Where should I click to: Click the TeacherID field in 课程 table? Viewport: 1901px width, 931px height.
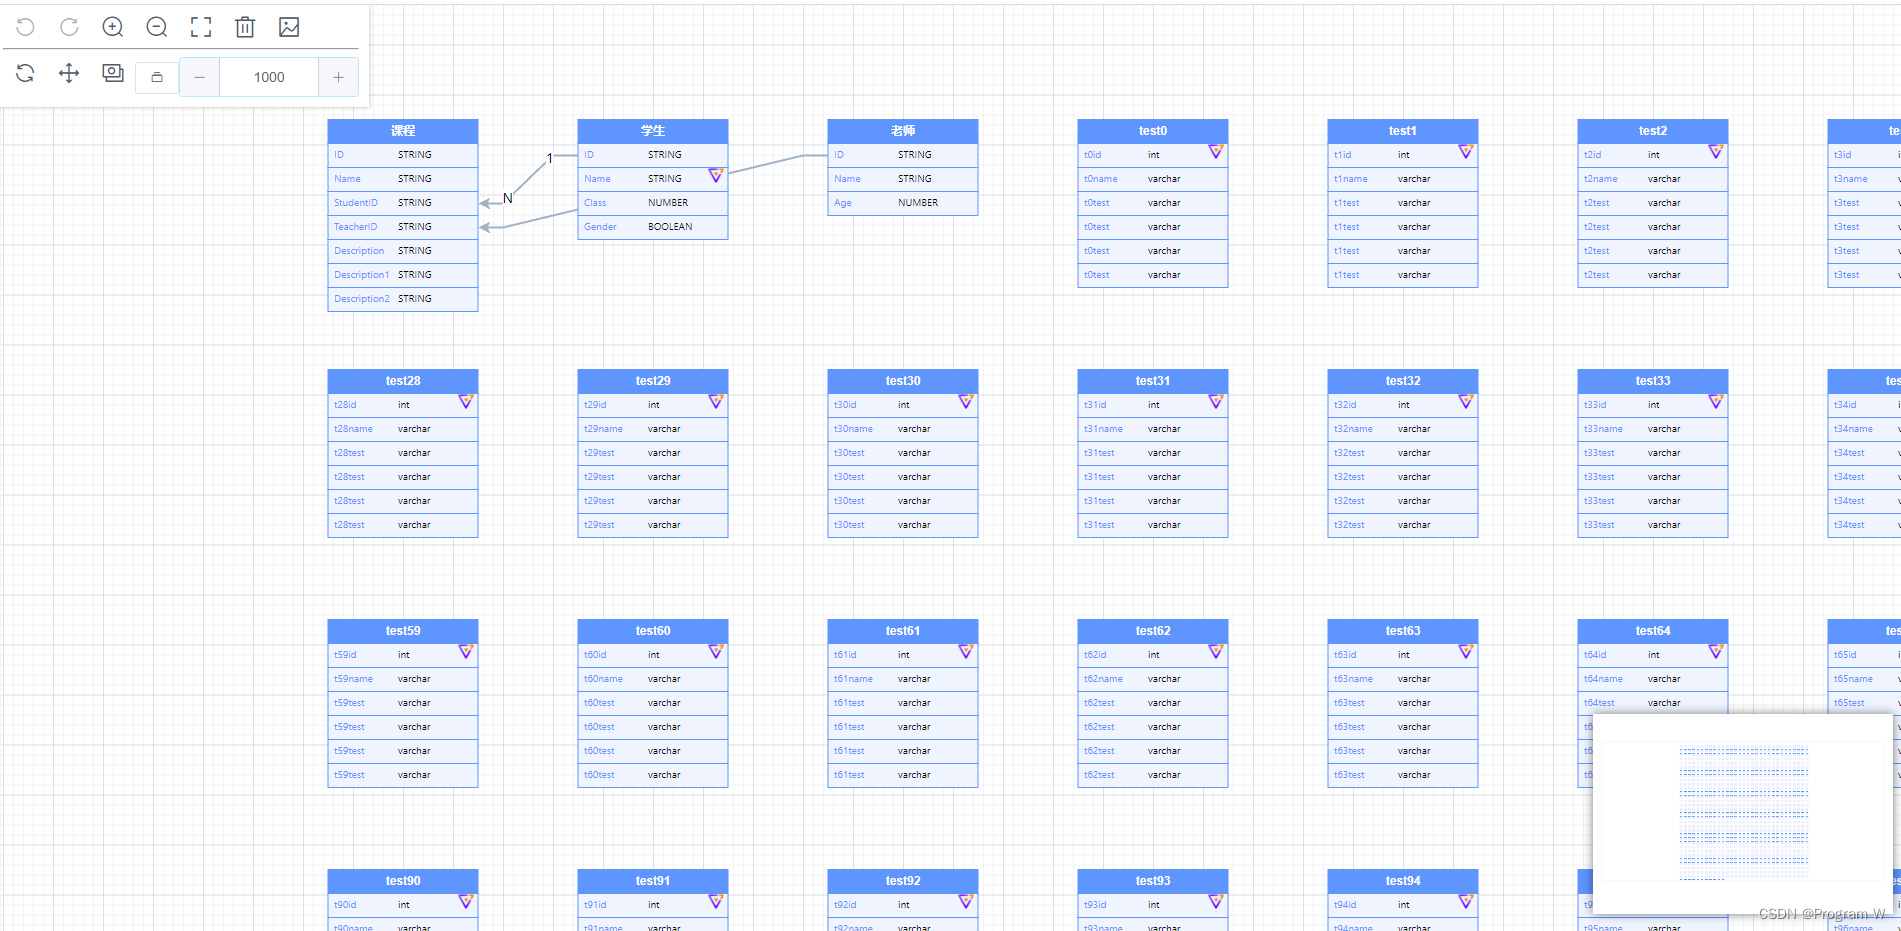tap(403, 227)
